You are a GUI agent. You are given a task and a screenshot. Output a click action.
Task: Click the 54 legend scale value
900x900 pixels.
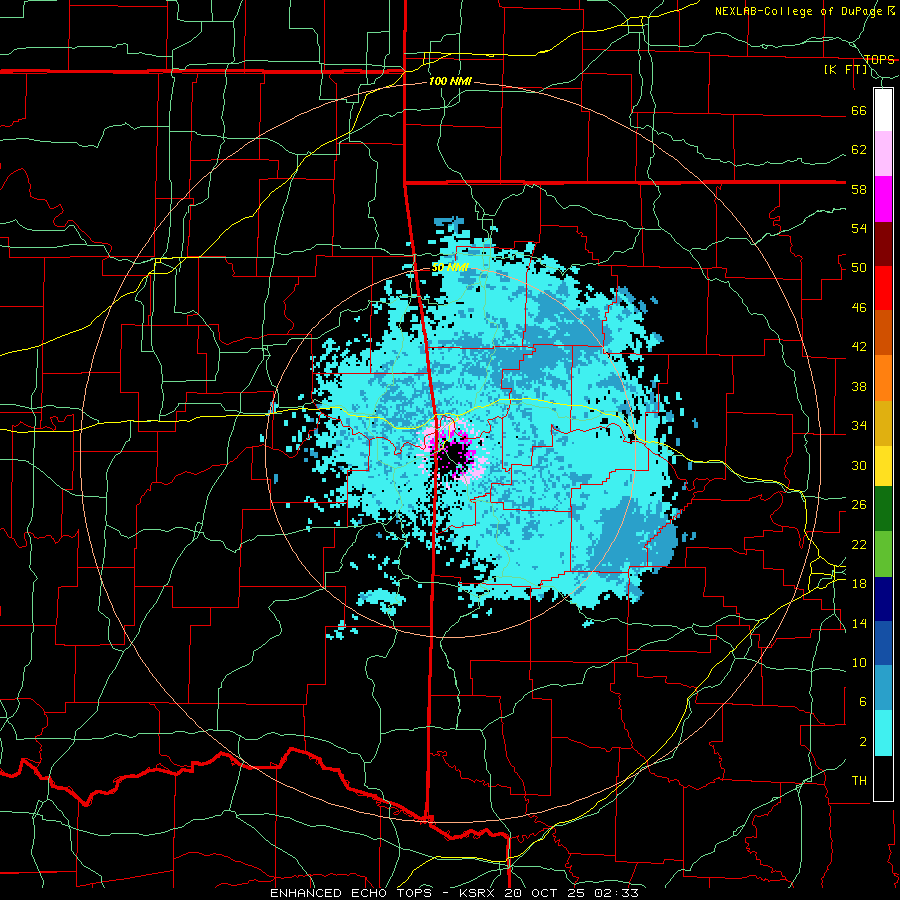coord(859,228)
